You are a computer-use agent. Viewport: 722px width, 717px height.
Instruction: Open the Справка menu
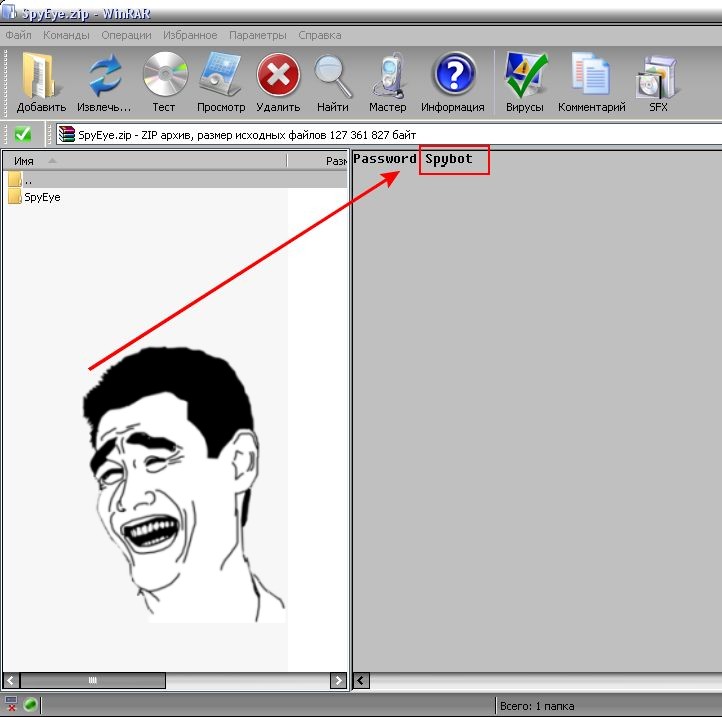pyautogui.click(x=320, y=35)
